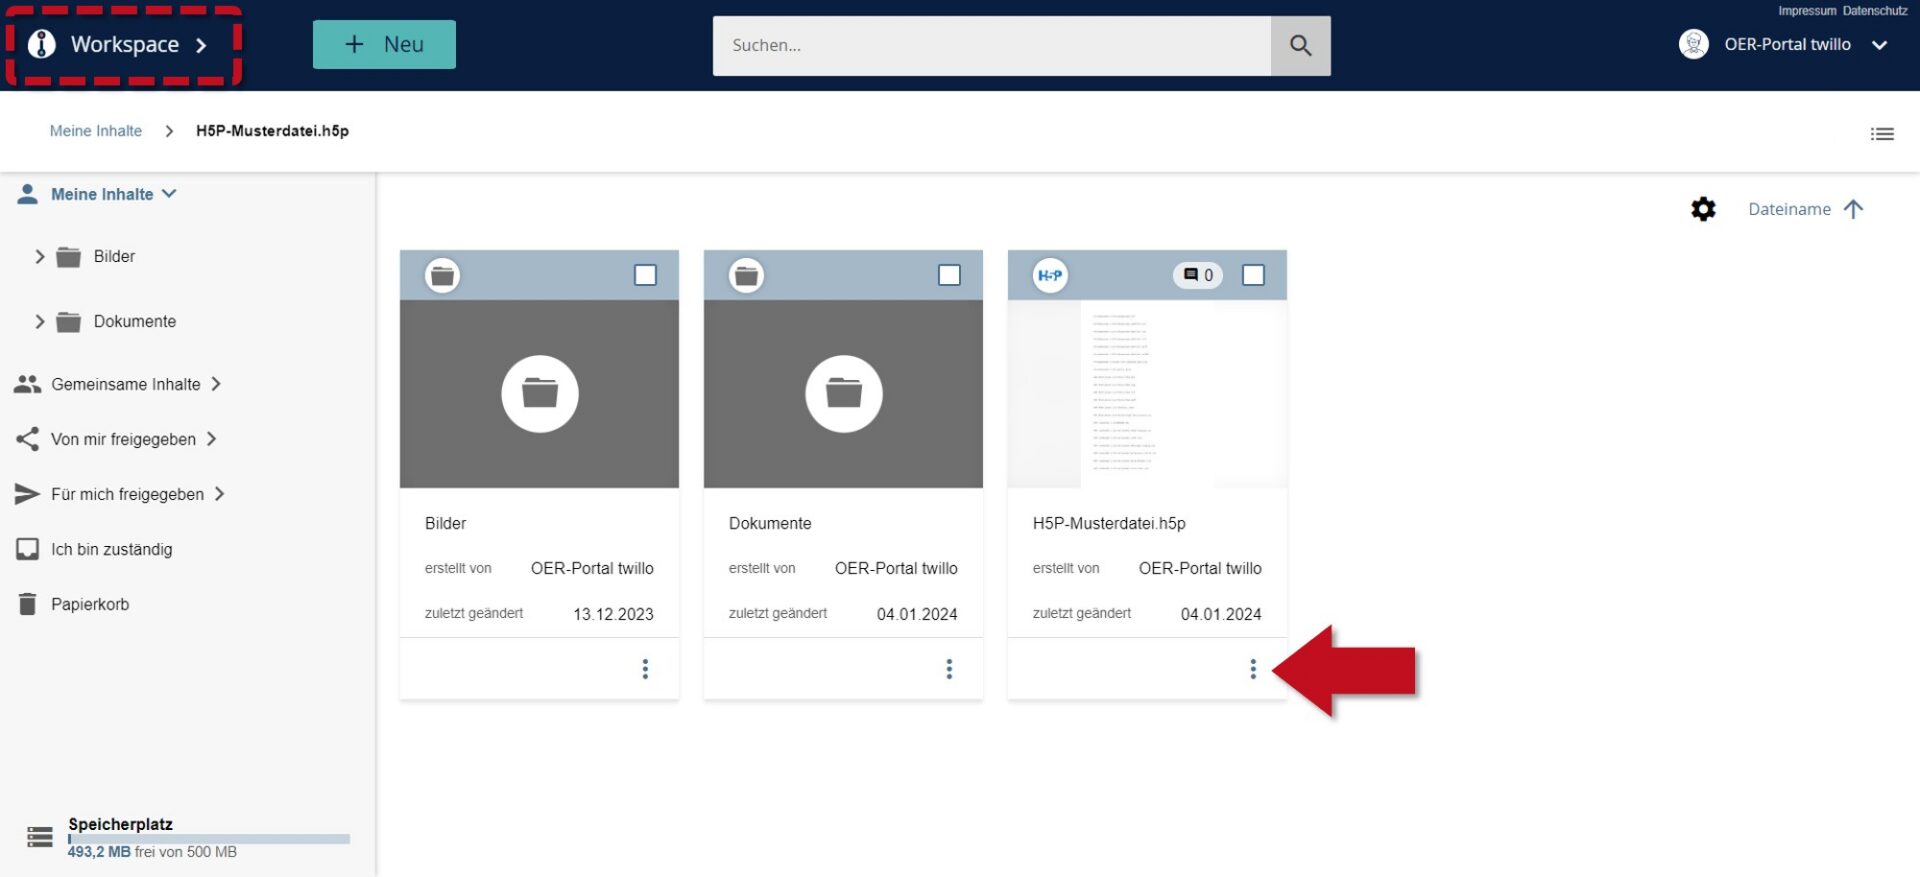Select the Dokumente folder checkbox
Image resolution: width=1920 pixels, height=877 pixels.
[949, 275]
